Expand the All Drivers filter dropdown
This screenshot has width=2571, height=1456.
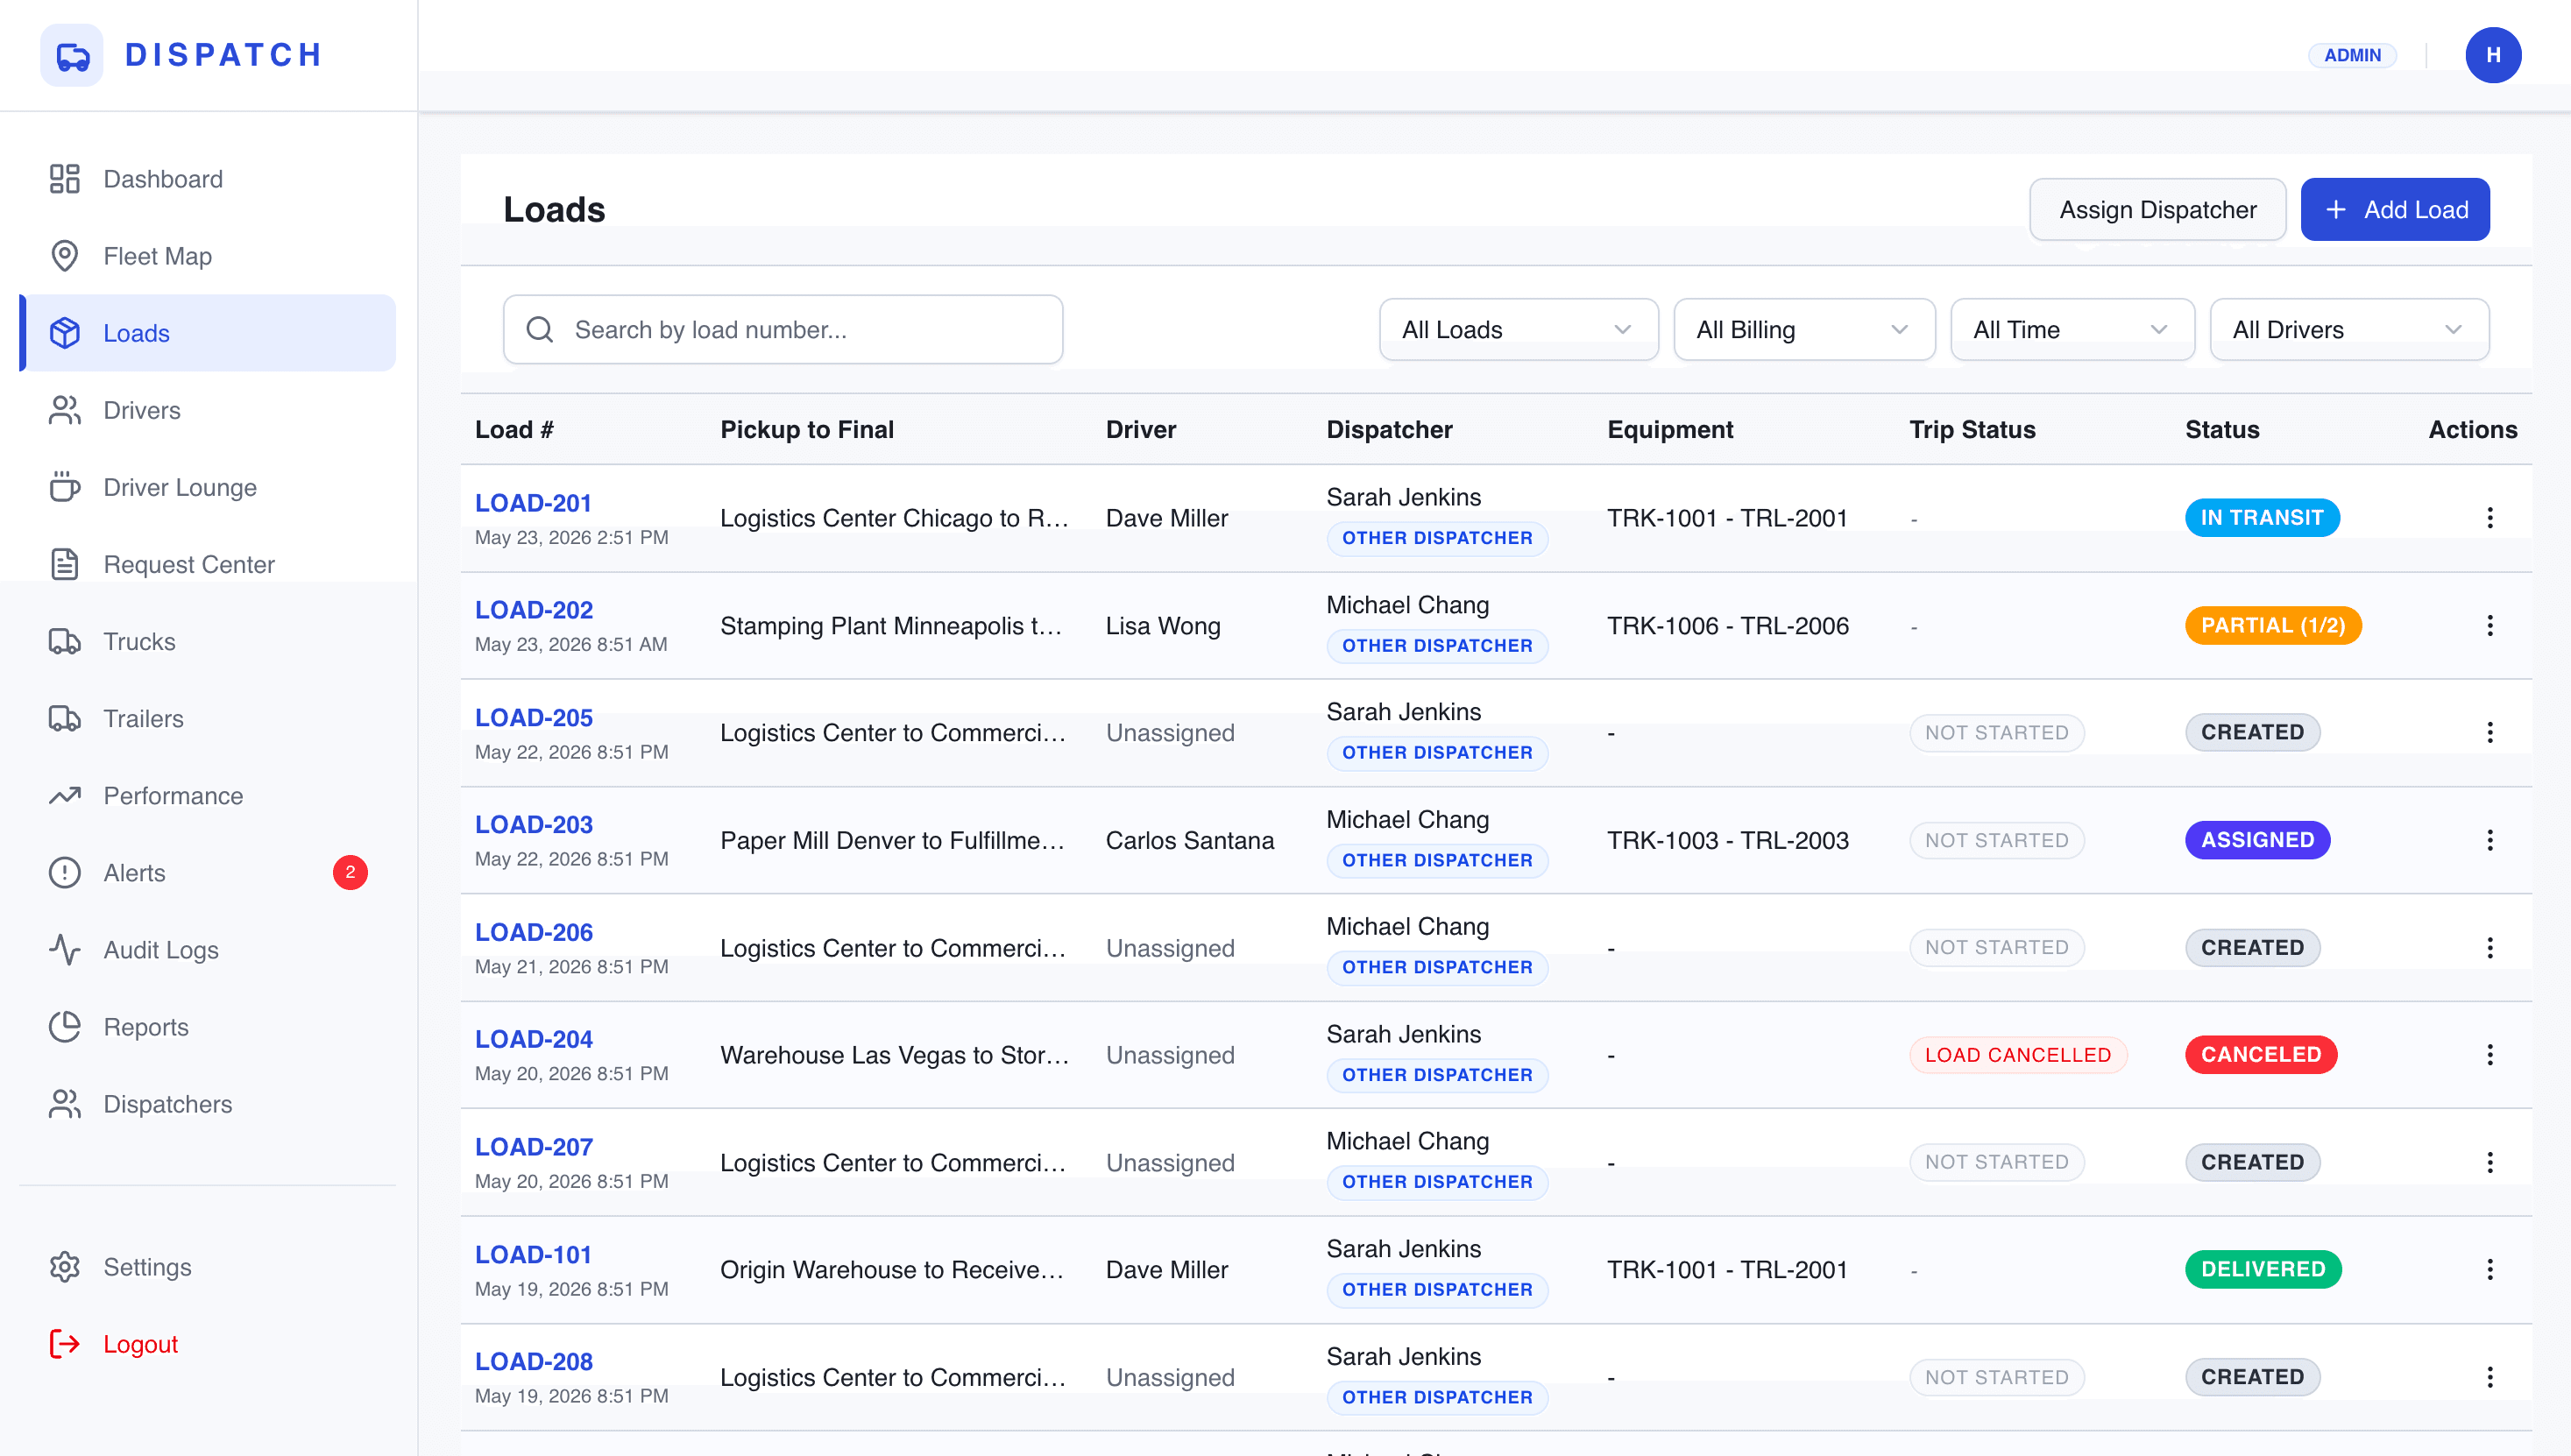coord(2348,329)
